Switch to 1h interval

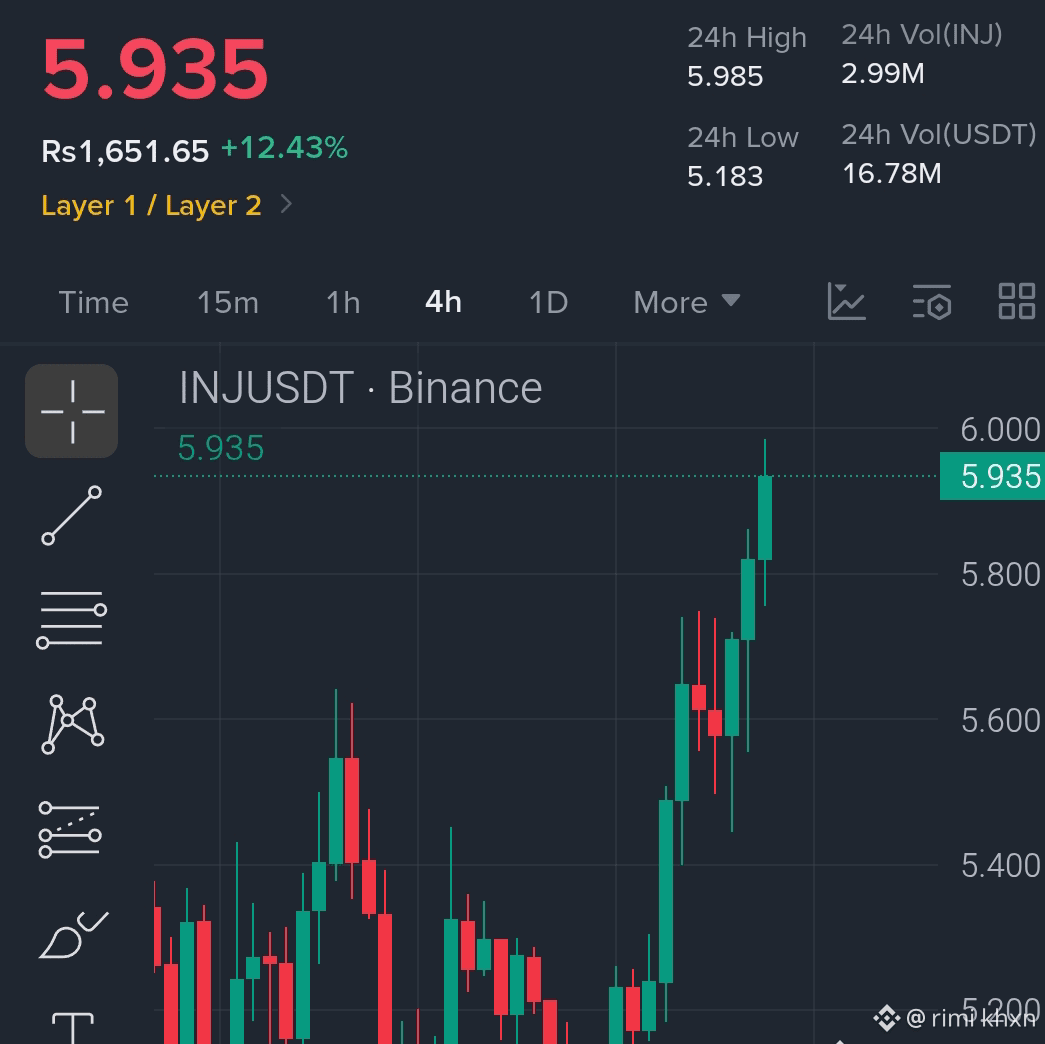343,303
